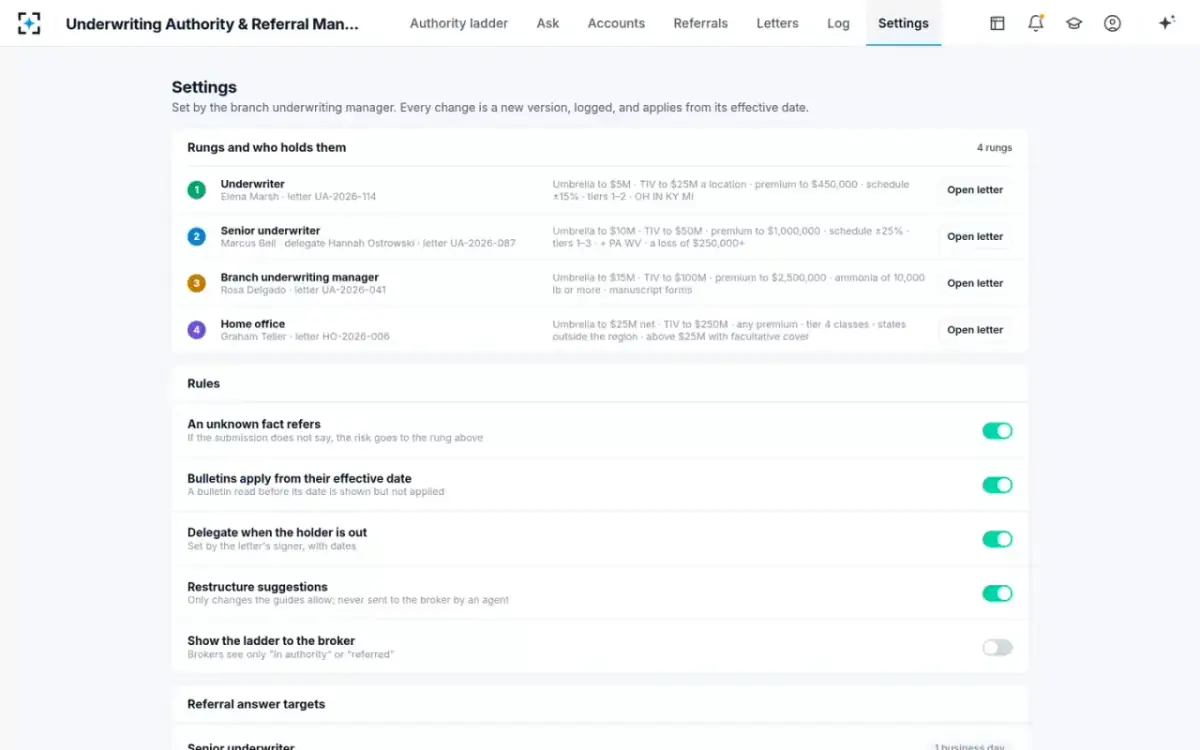This screenshot has width=1200, height=750.
Task: Open the sparkle assistant icon
Action: [x=1166, y=23]
